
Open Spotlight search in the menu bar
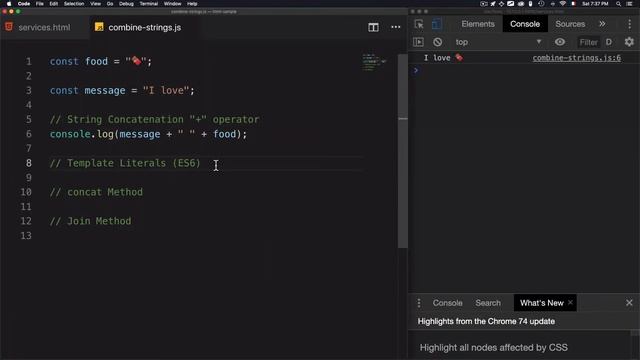pyautogui.click(x=618, y=4)
